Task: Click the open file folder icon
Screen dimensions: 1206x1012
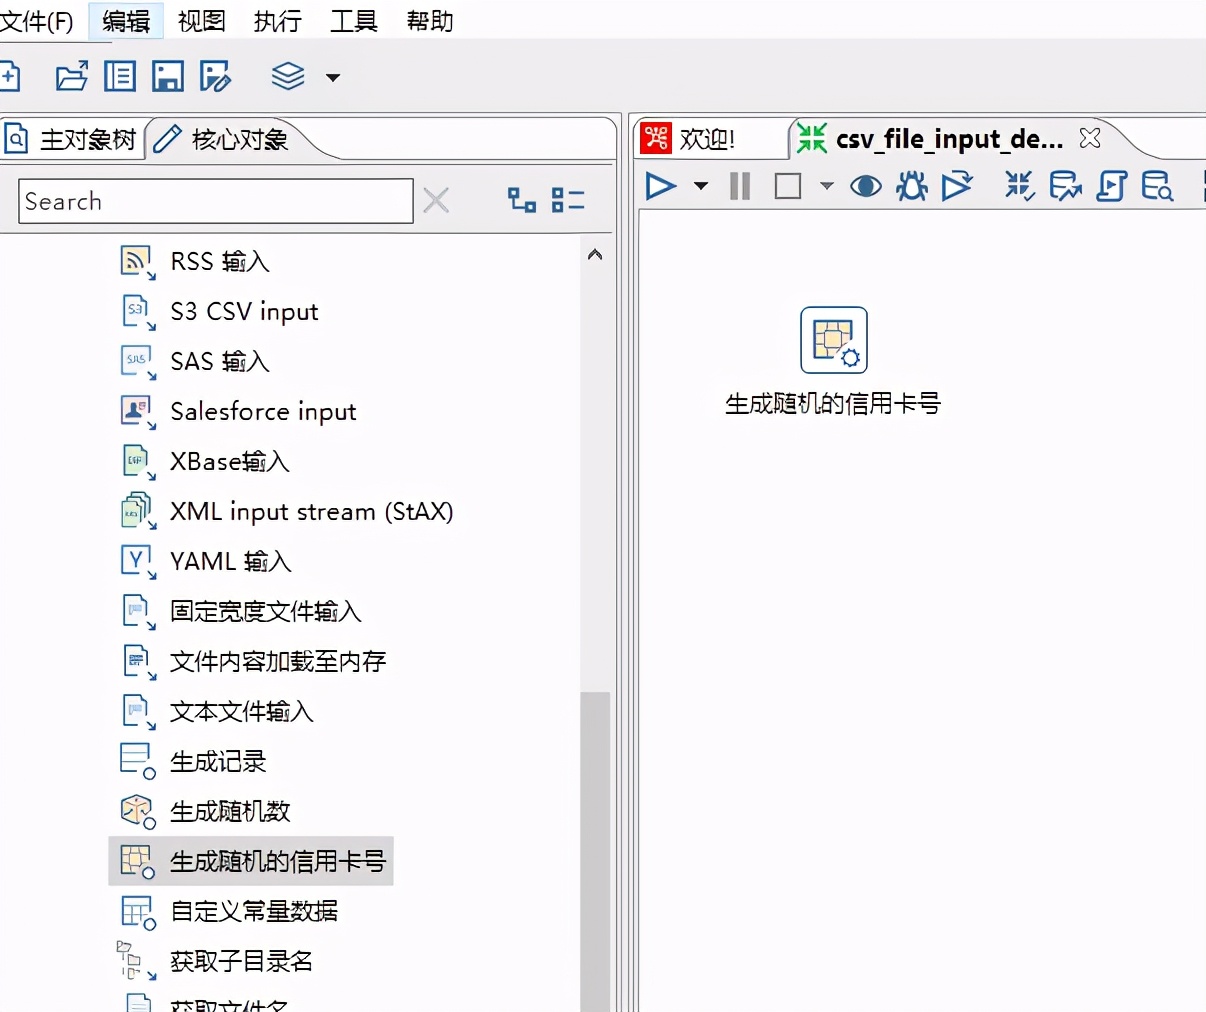Action: tap(71, 76)
